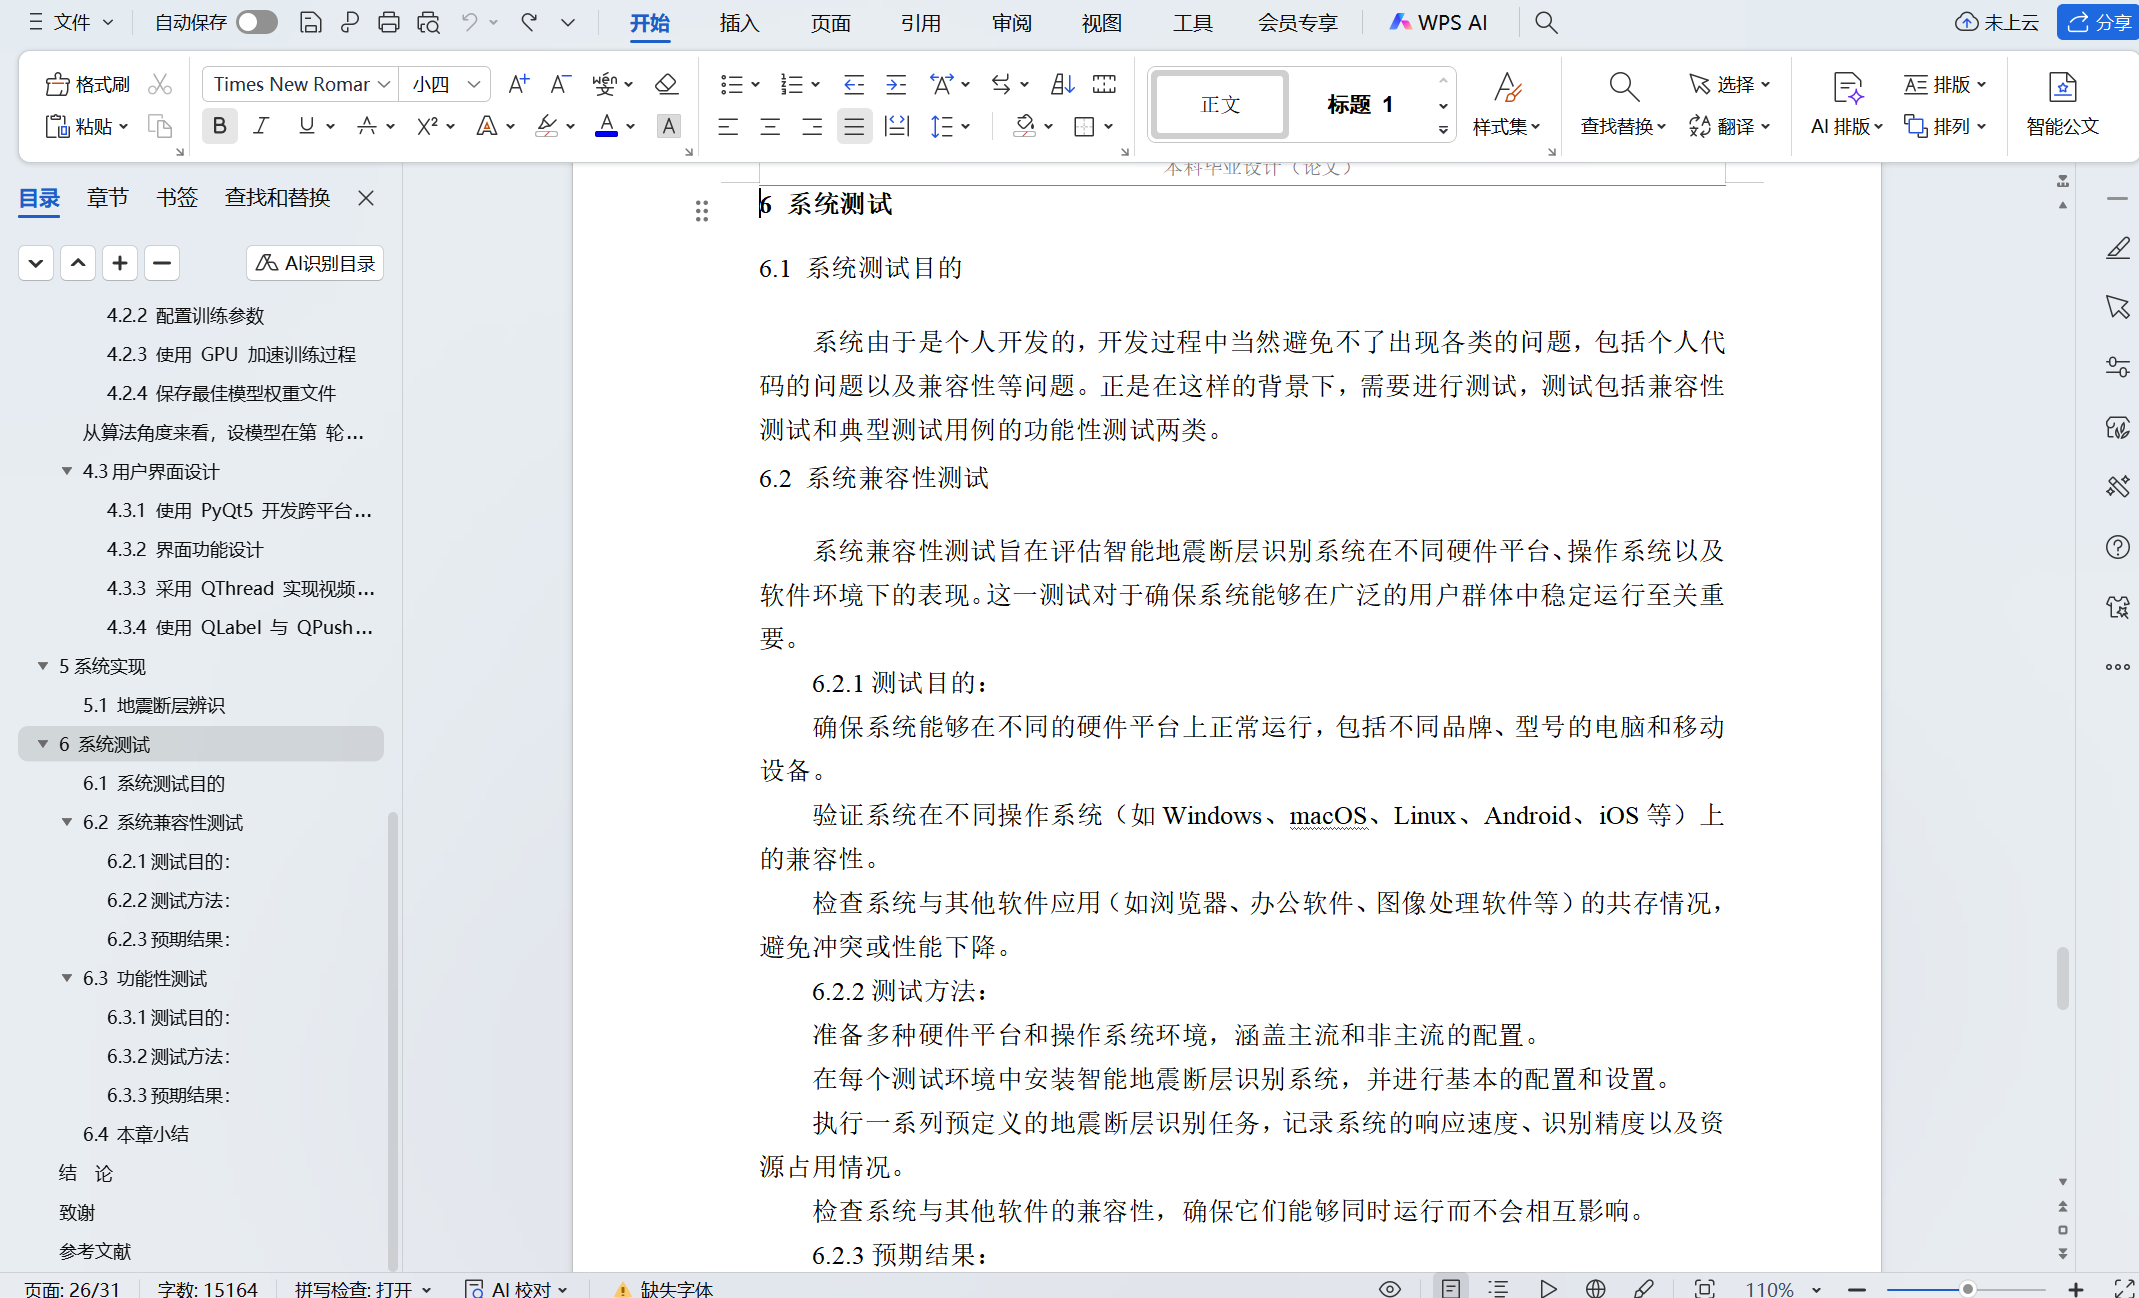The width and height of the screenshot is (2139, 1298).
Task: Click the Undo arrow icon
Action: [468, 22]
